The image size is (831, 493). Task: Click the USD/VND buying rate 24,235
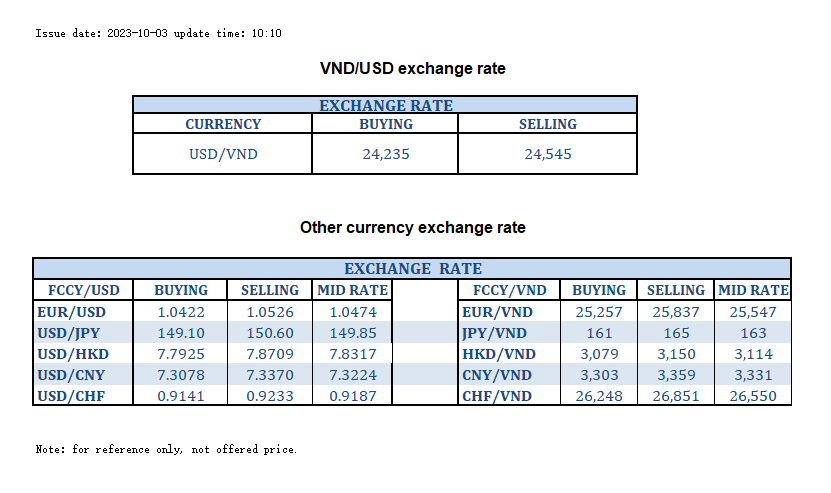pos(386,155)
